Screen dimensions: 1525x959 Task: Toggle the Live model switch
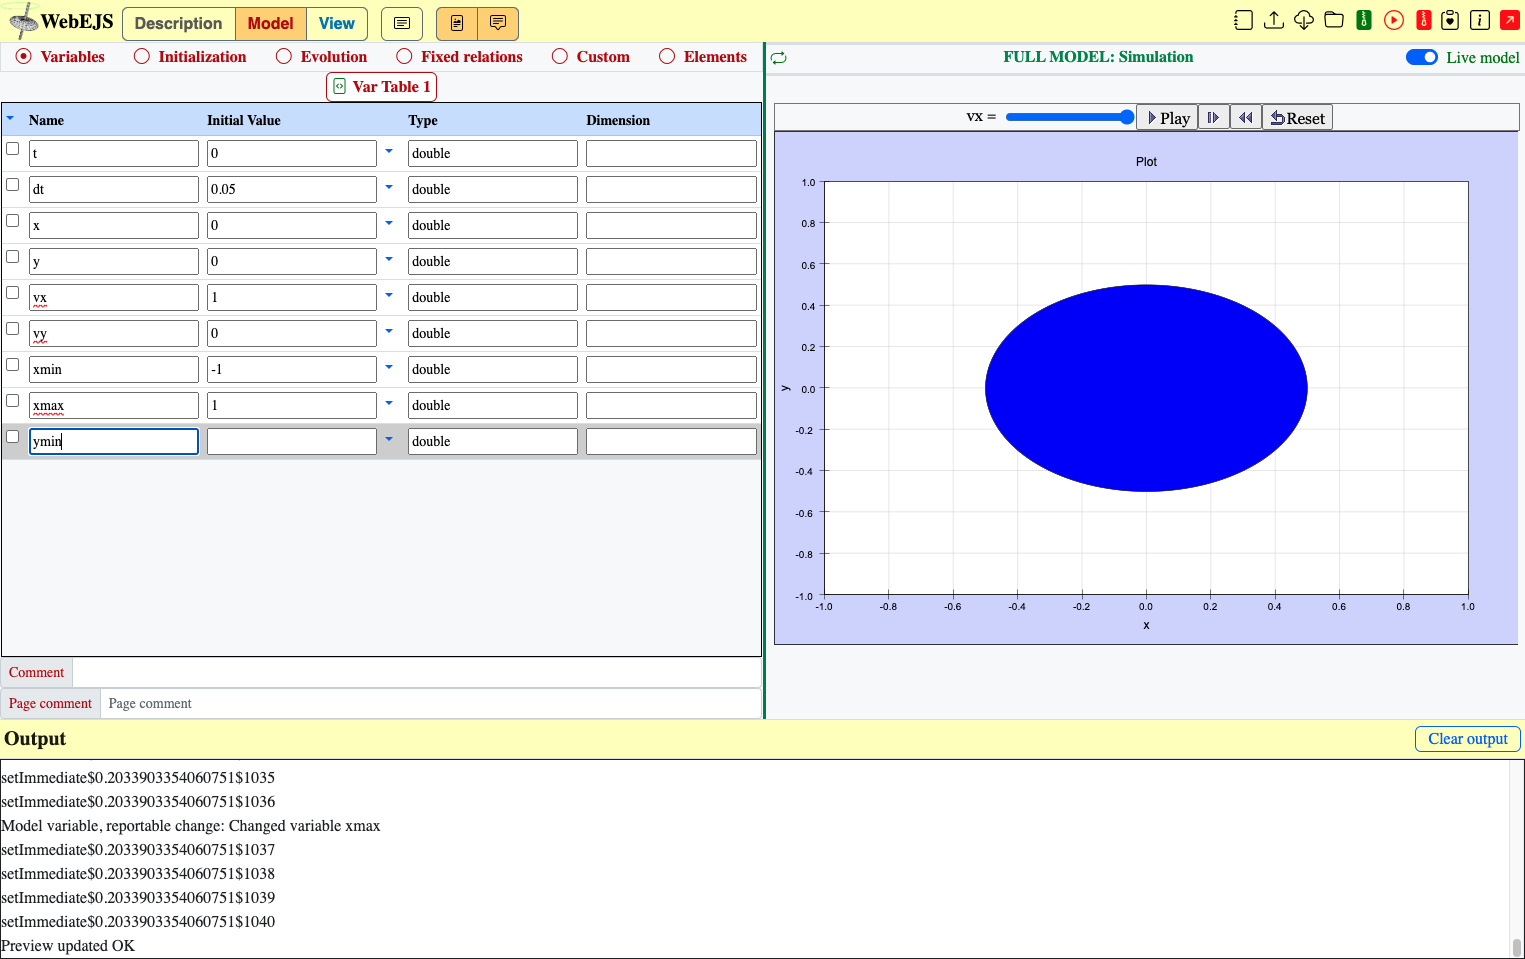coord(1422,57)
